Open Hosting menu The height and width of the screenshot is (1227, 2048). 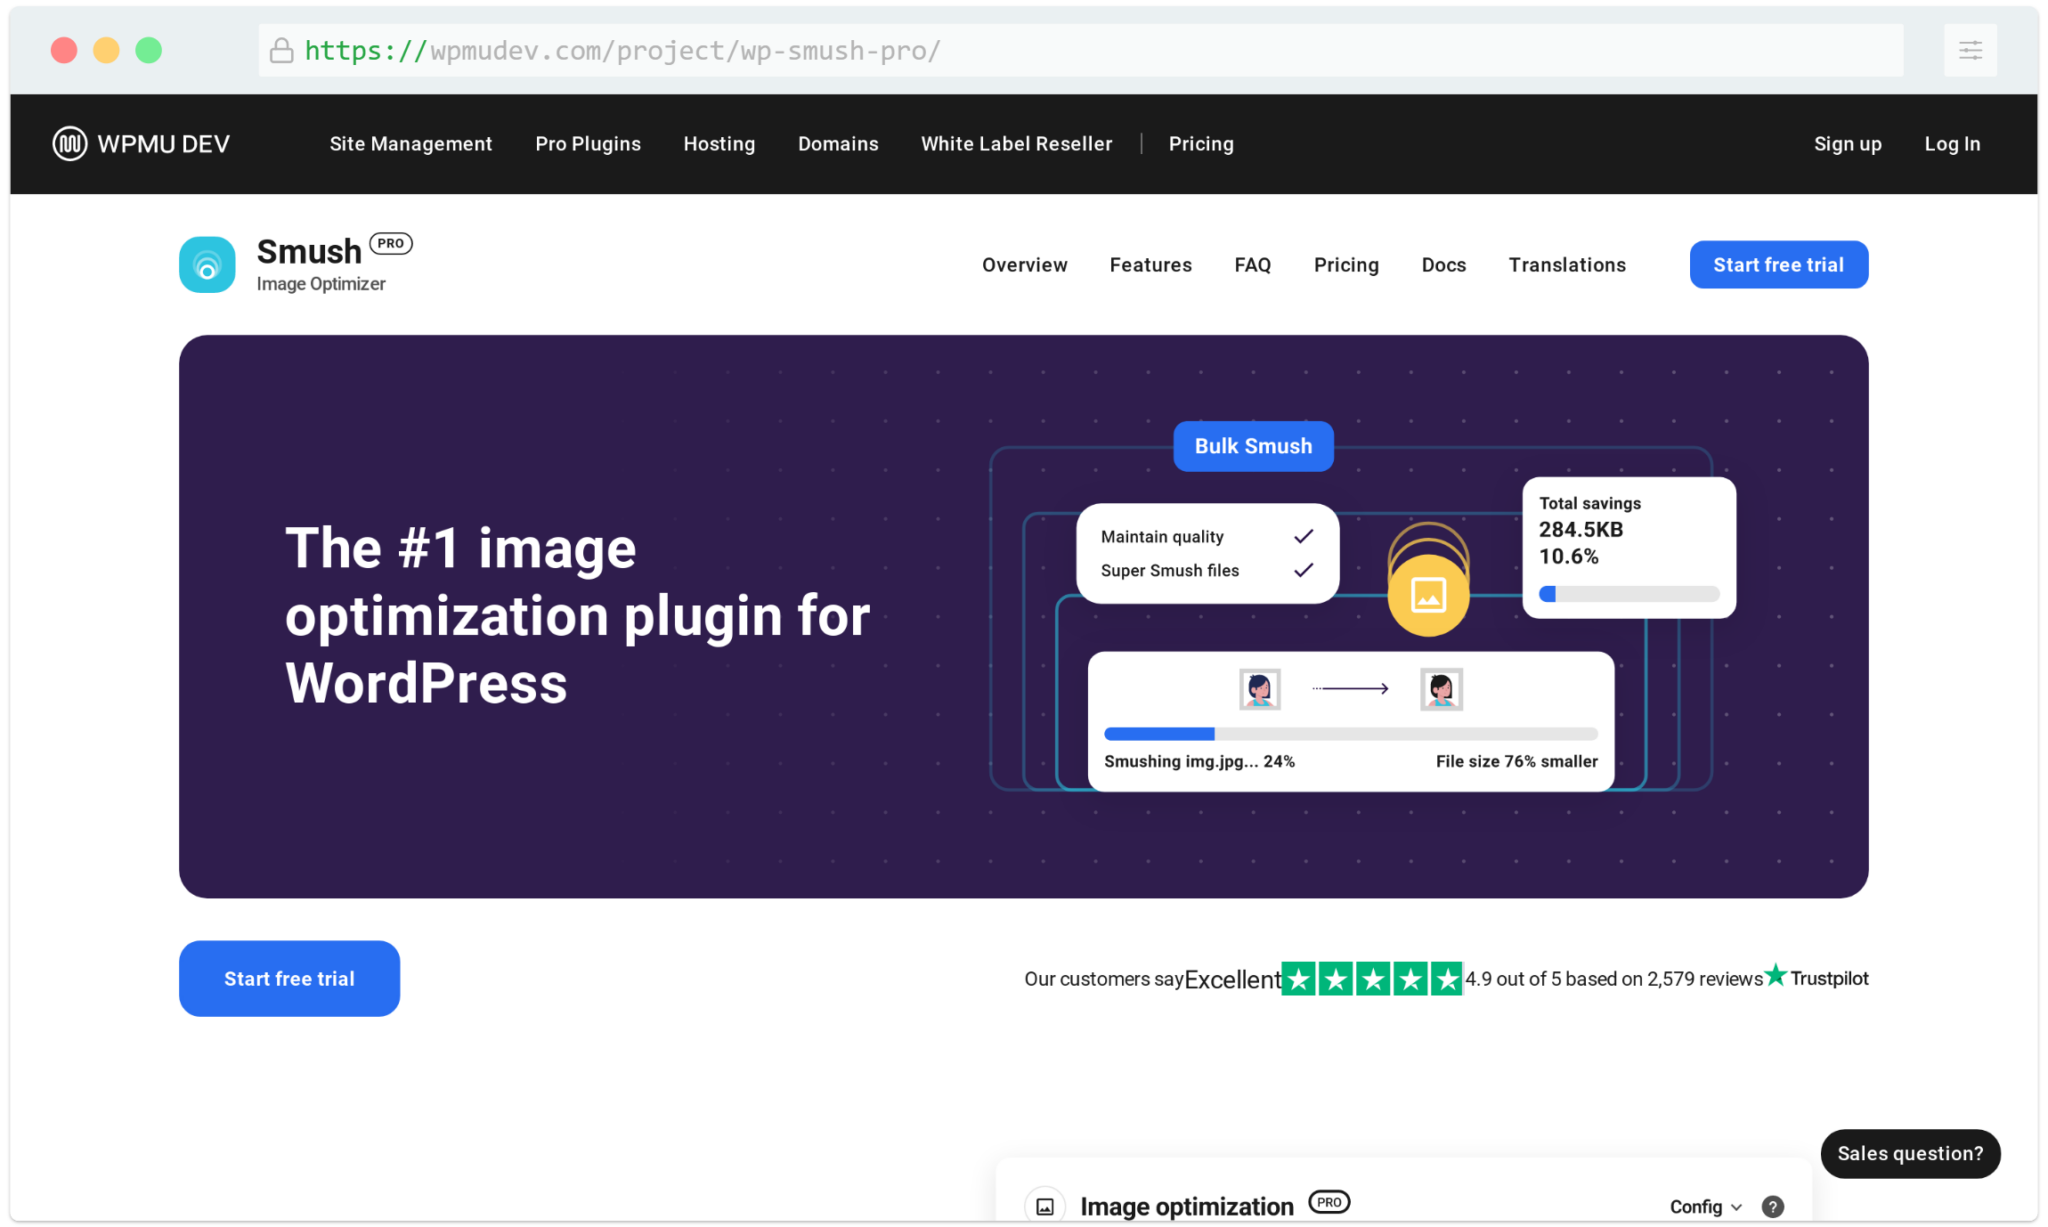[x=719, y=144]
